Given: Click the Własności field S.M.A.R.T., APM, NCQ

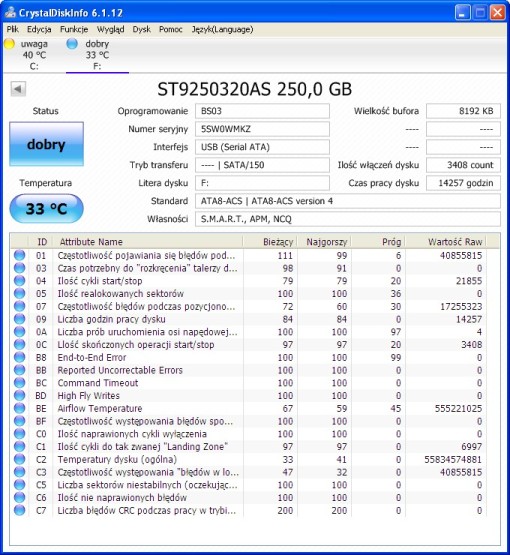Looking at the screenshot, I should coord(348,219).
